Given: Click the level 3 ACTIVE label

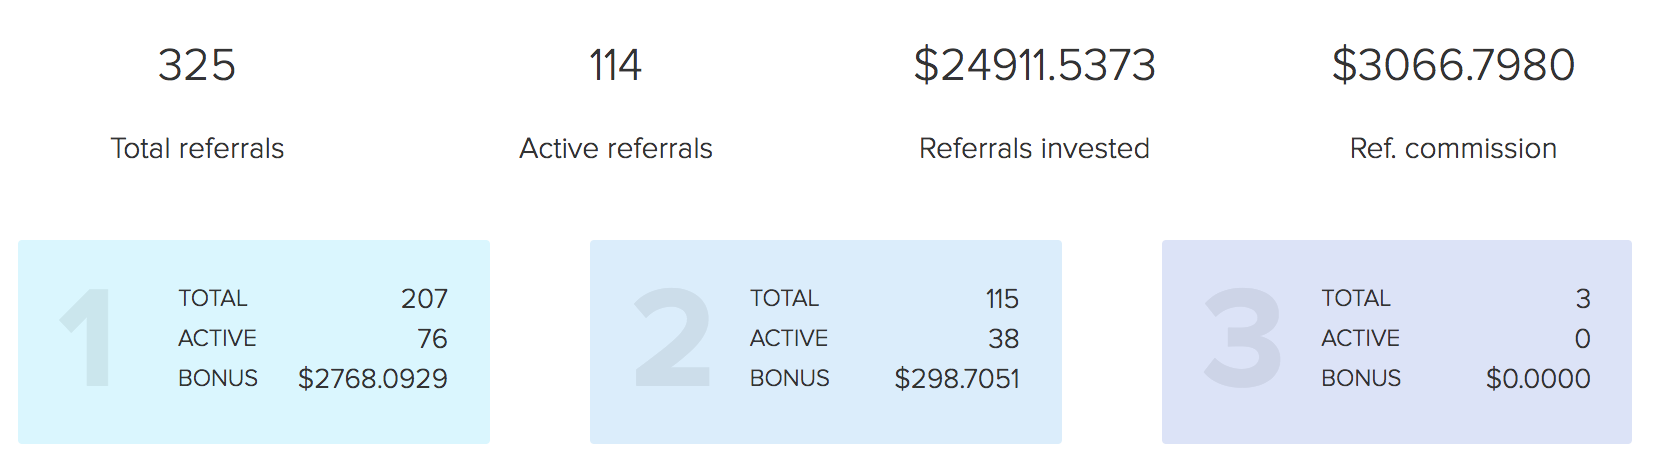Looking at the screenshot, I should (1360, 339).
